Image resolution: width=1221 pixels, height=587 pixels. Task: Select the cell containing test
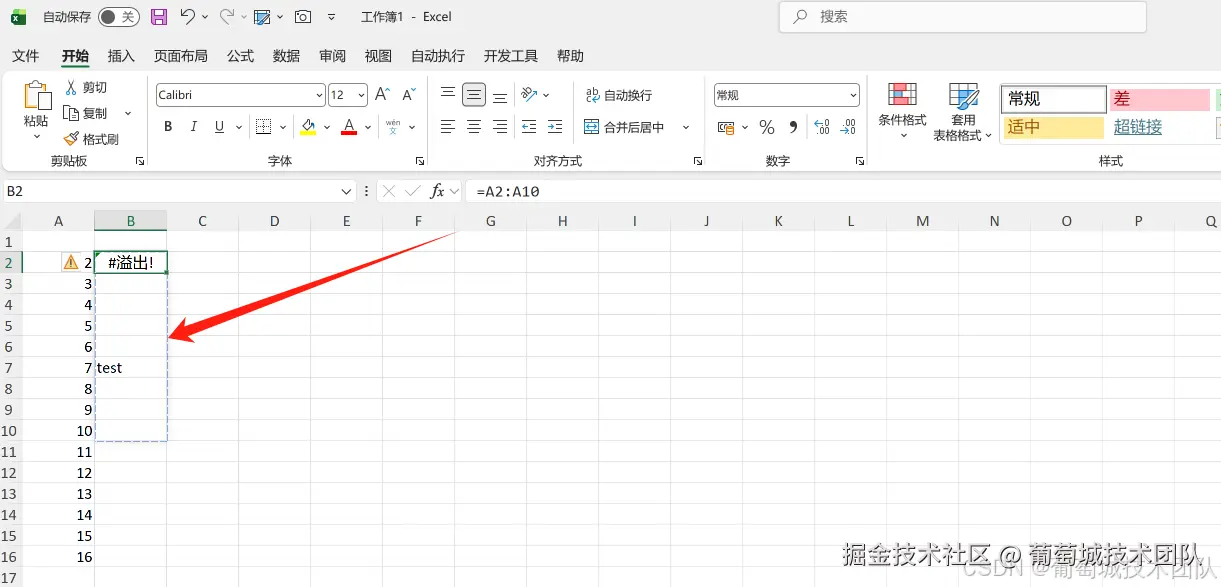131,367
